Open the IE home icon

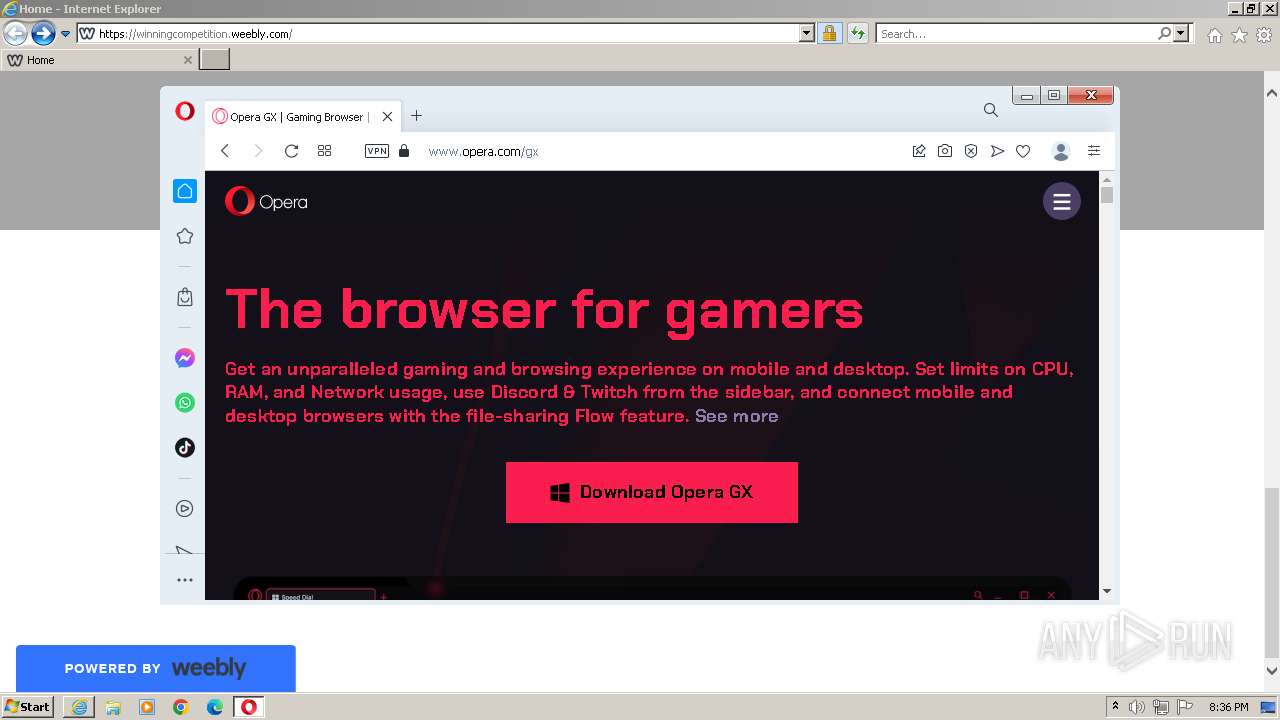point(1215,35)
